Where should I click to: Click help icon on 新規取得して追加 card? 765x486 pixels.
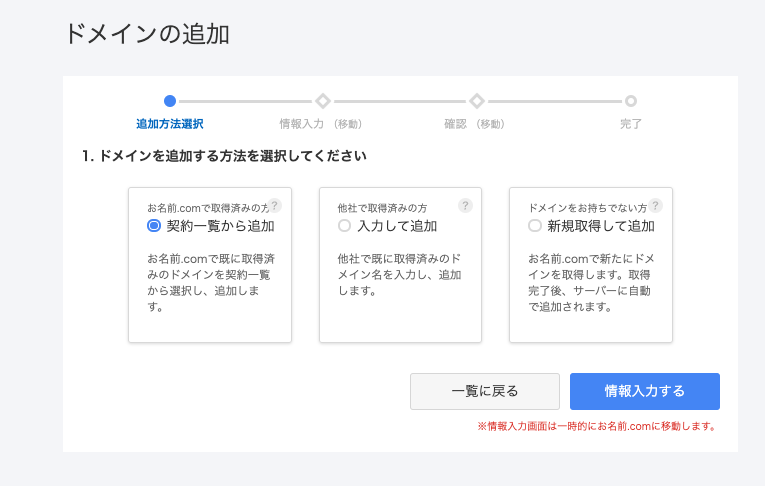click(x=655, y=205)
